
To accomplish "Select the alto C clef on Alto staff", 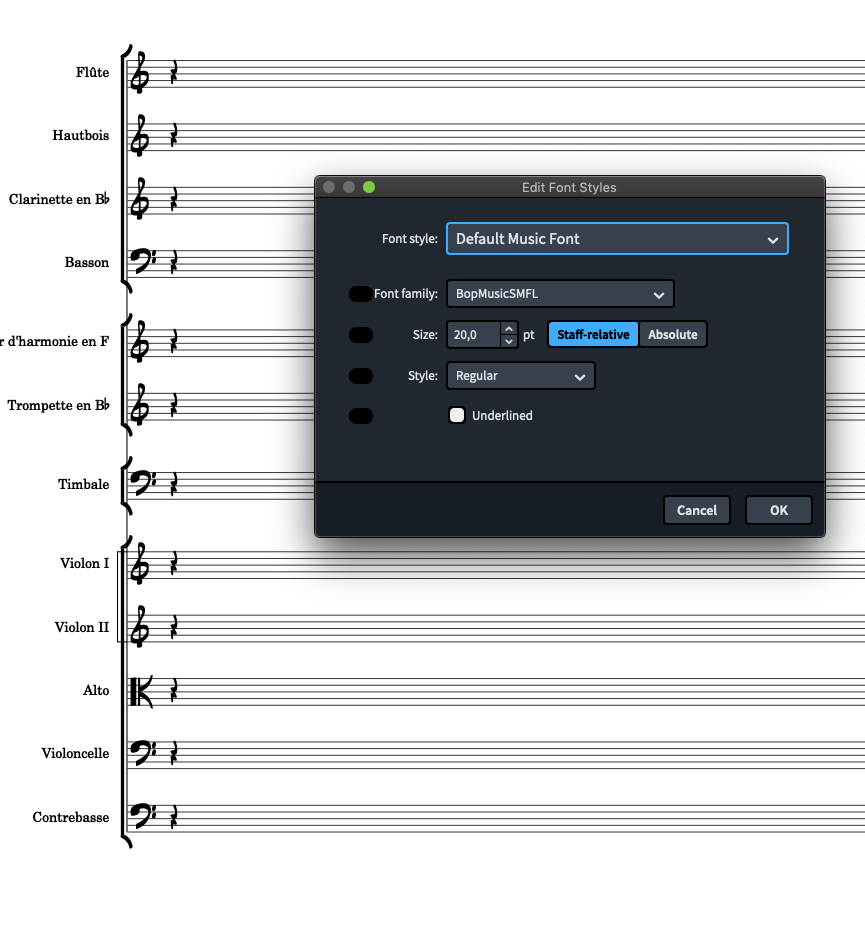I will point(141,691).
